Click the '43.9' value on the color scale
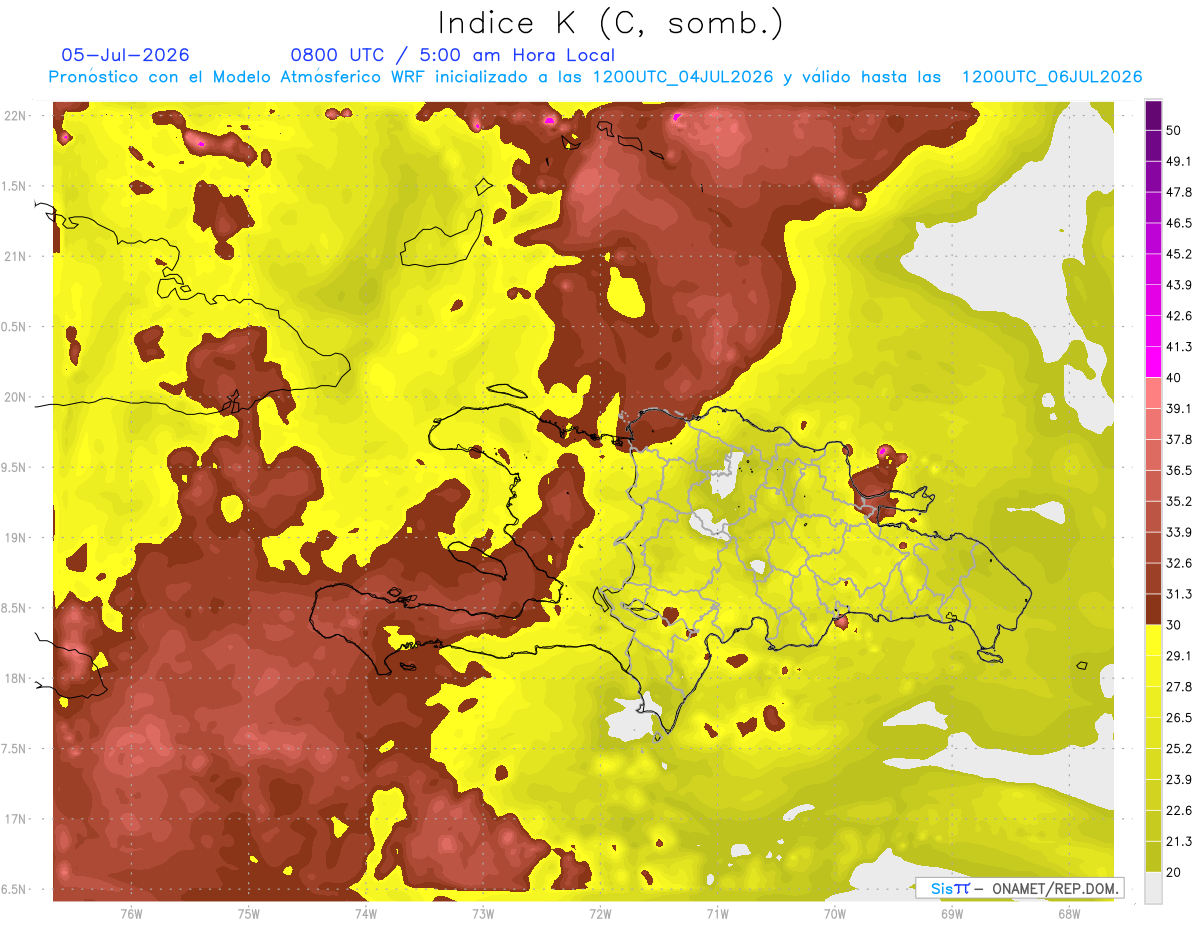Image resolution: width=1200 pixels, height=927 pixels. pyautogui.click(x=1179, y=285)
